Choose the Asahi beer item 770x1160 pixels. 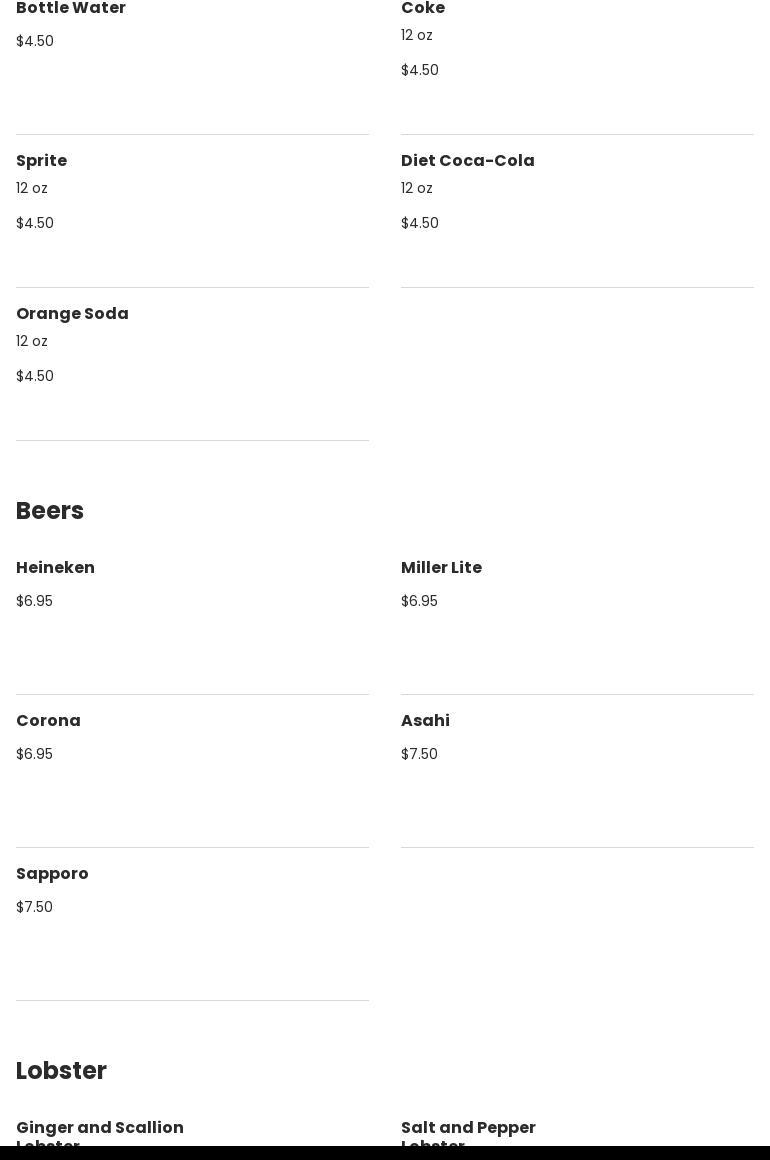click(x=425, y=721)
